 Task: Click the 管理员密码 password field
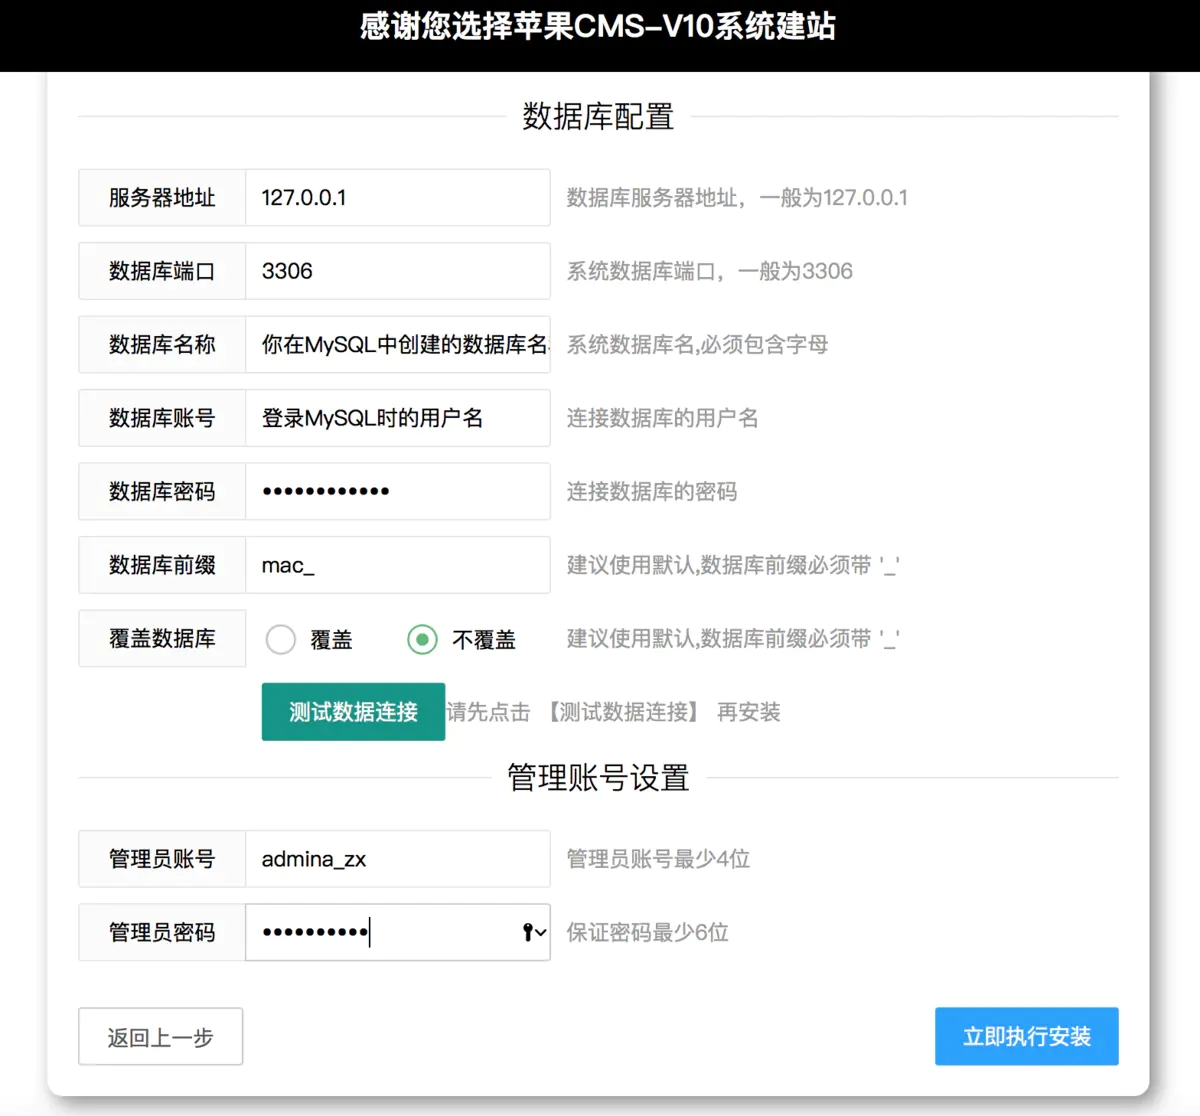point(398,932)
